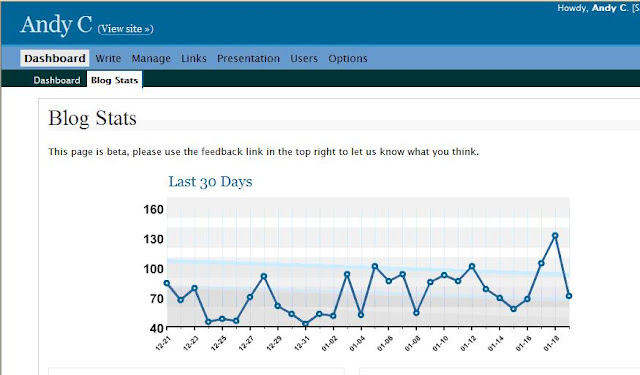Click the data point on 01-17

(541, 263)
